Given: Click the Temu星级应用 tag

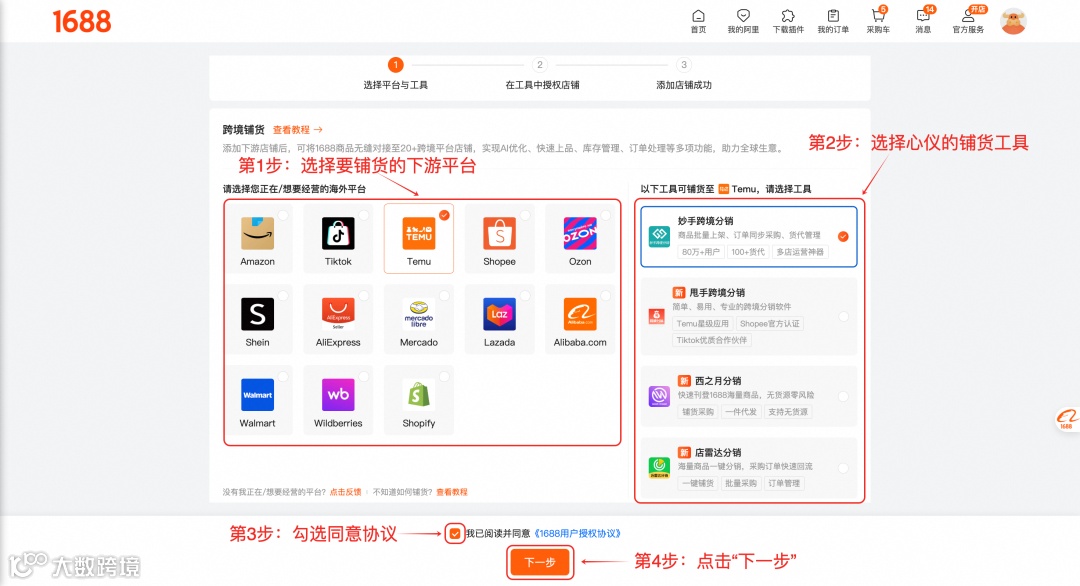Looking at the screenshot, I should click(x=703, y=324).
